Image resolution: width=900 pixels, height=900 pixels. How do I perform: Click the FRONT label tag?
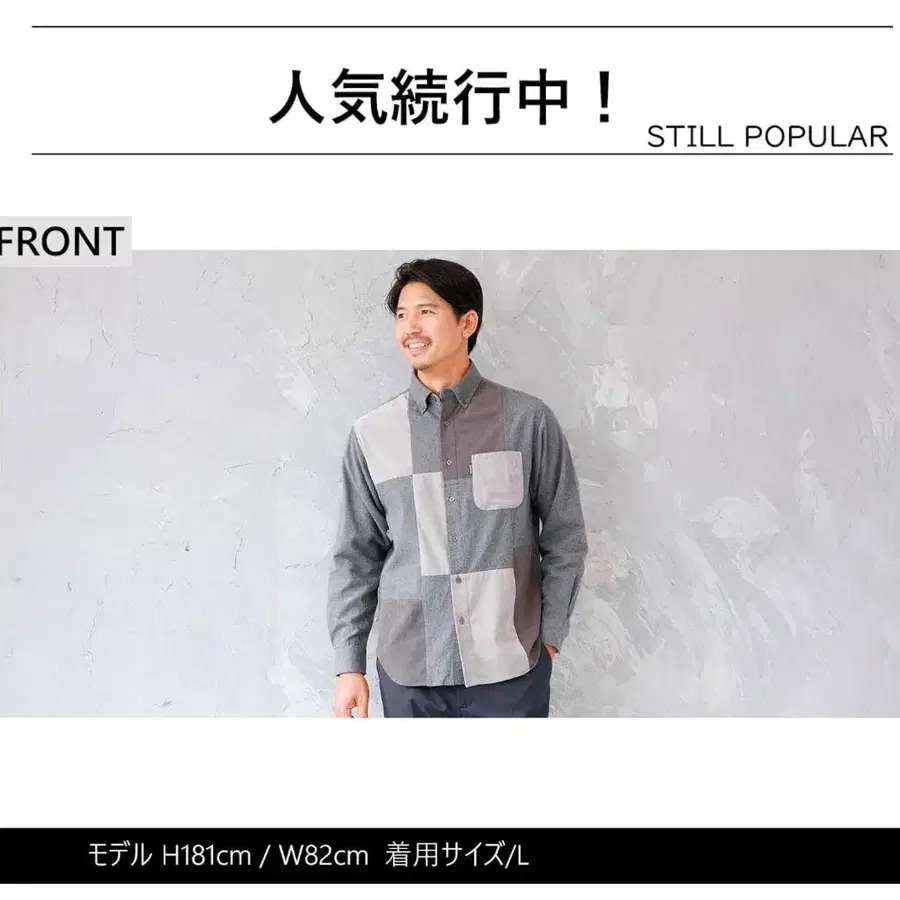pyautogui.click(x=63, y=241)
